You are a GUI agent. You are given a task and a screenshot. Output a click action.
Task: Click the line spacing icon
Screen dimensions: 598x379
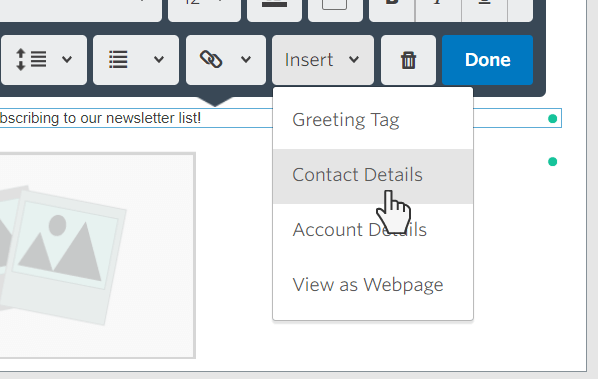(31, 60)
